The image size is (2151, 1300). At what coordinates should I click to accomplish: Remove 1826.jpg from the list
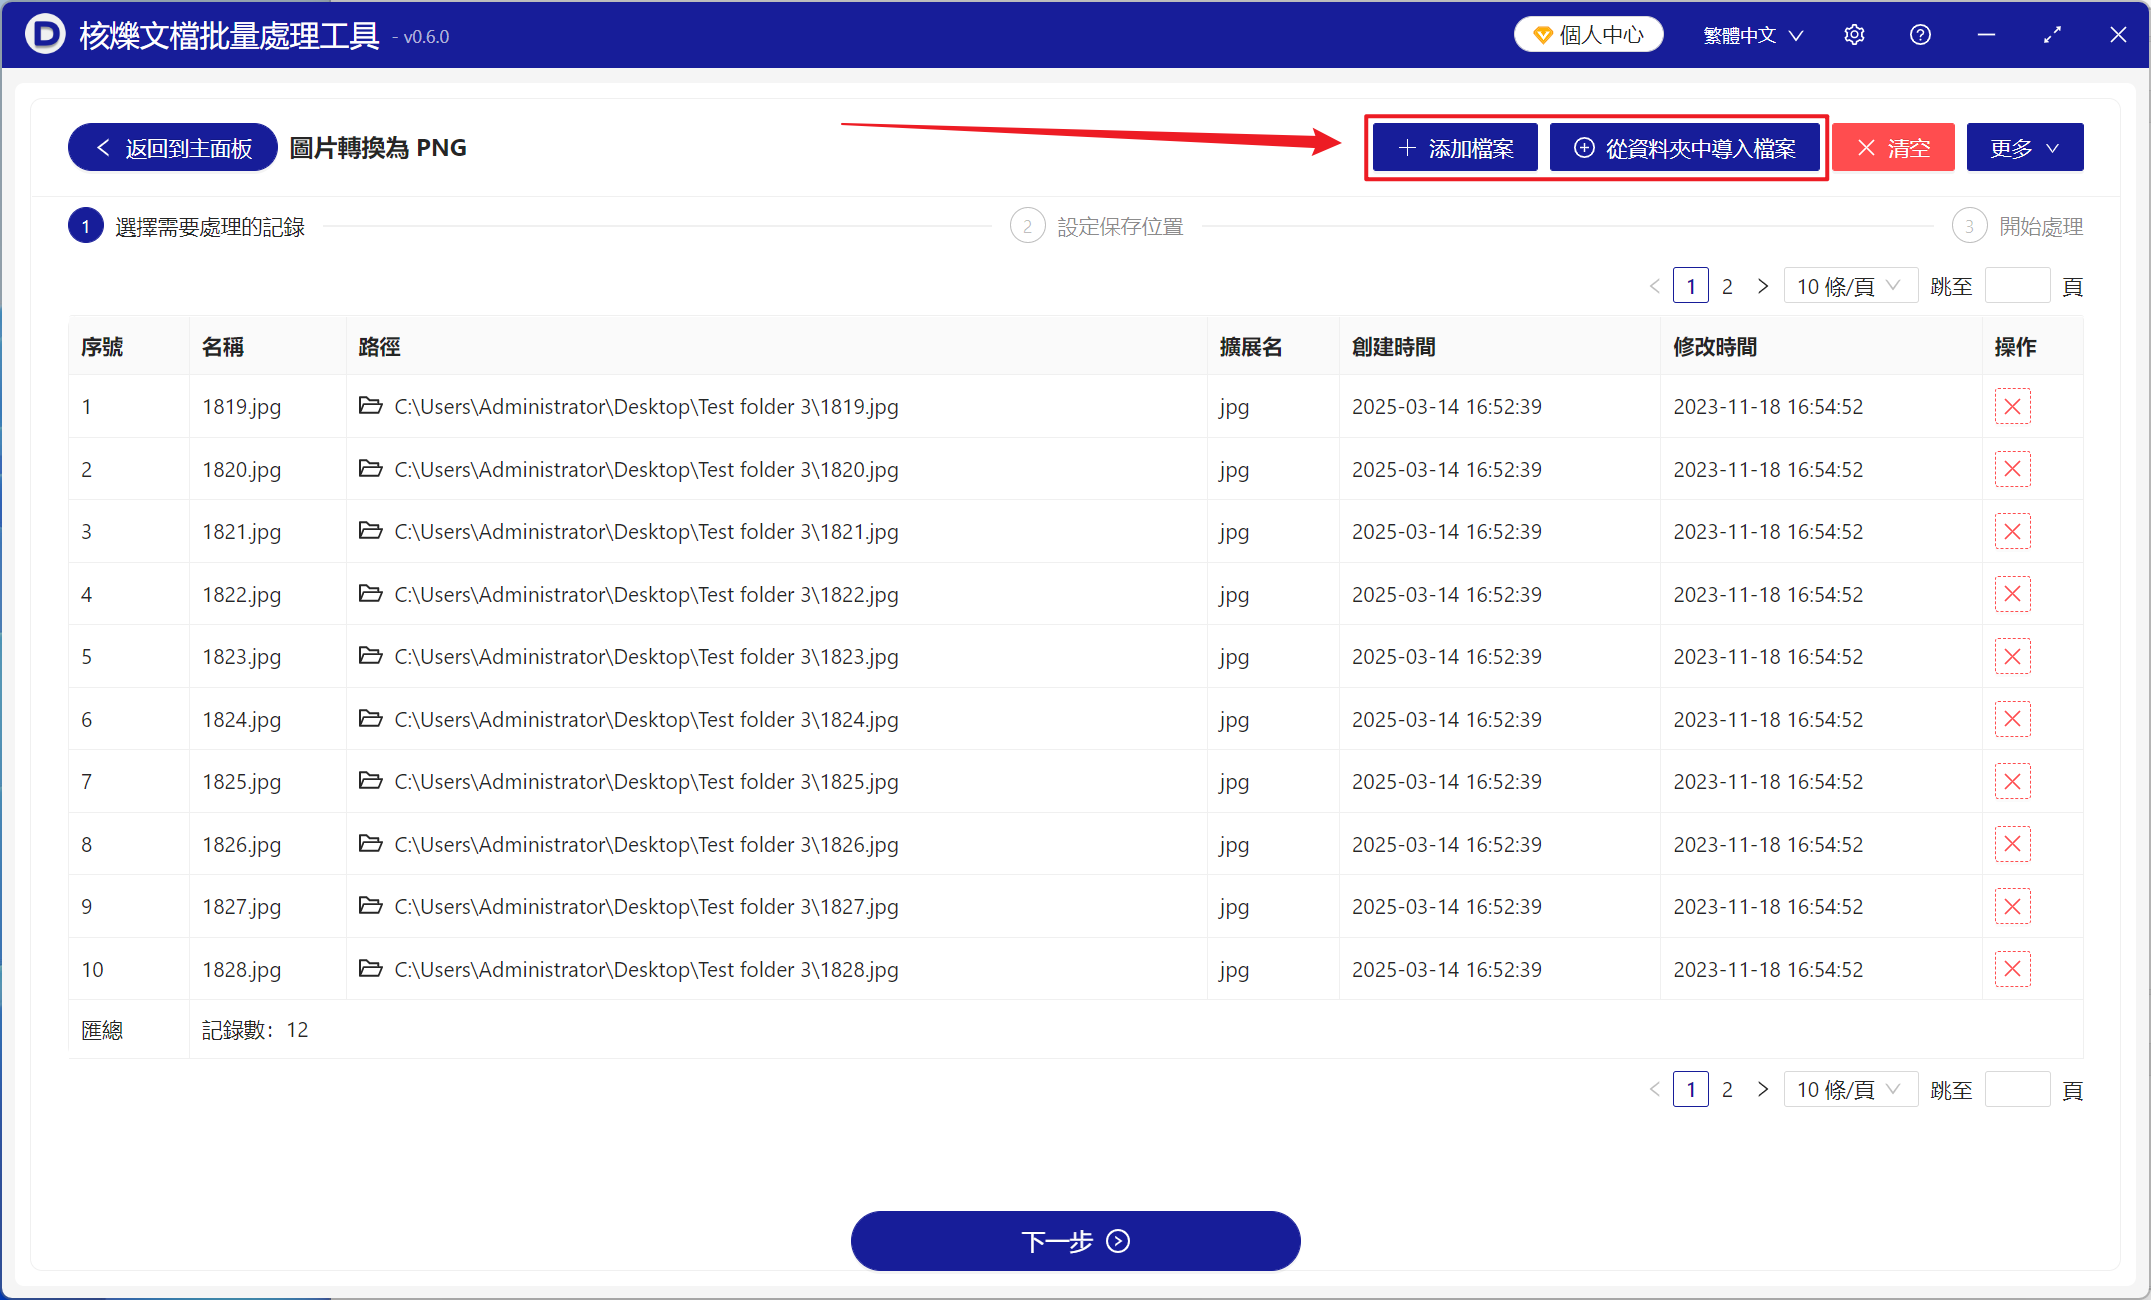[x=2012, y=844]
